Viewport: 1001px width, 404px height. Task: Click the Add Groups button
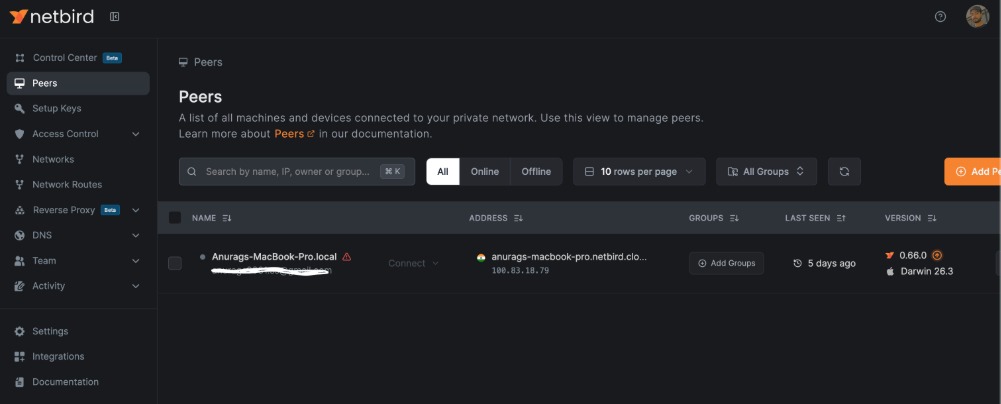pyautogui.click(x=727, y=263)
